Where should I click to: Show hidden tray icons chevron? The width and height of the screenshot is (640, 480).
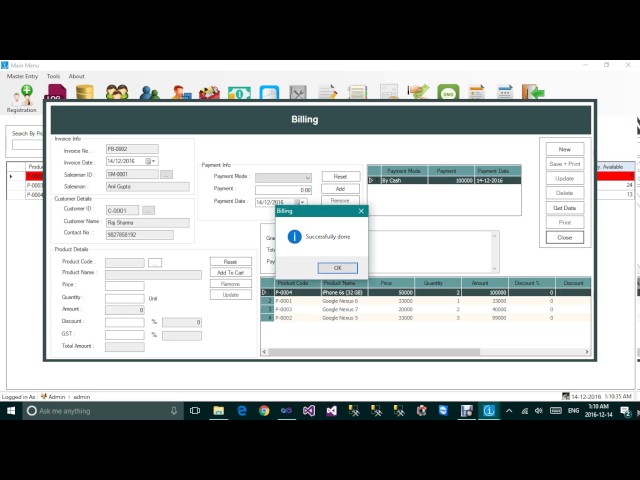pyautogui.click(x=509, y=411)
